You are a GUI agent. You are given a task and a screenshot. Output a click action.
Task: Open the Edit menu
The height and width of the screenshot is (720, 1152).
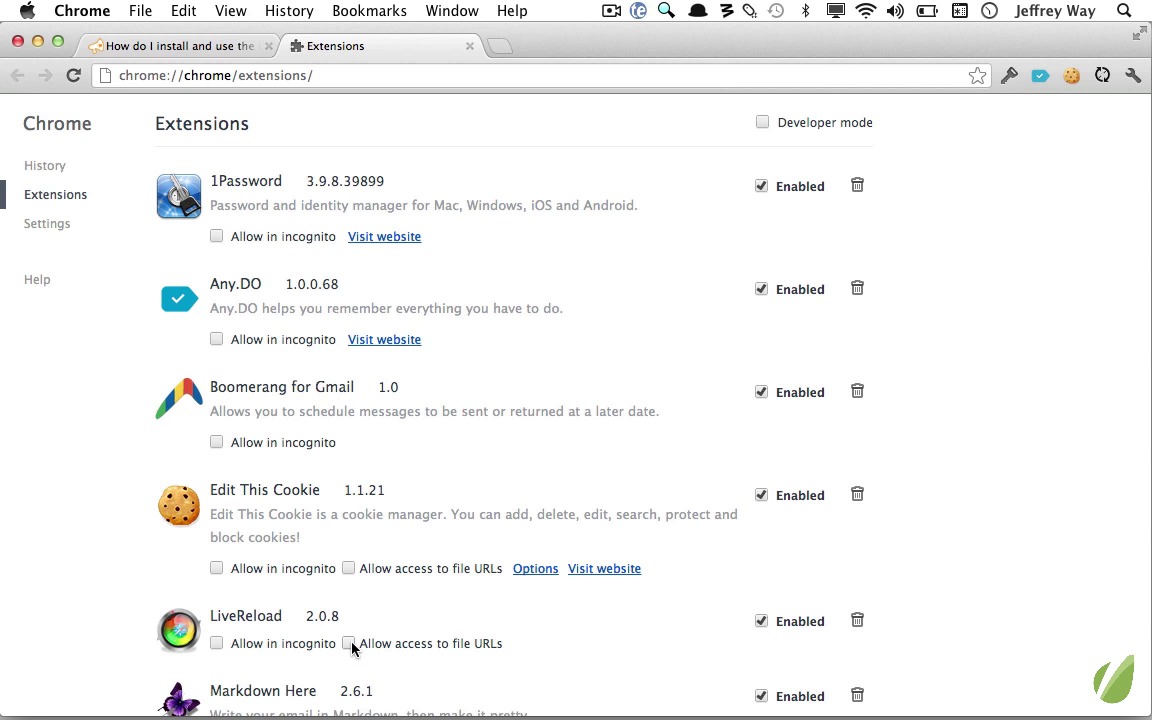coord(183,10)
